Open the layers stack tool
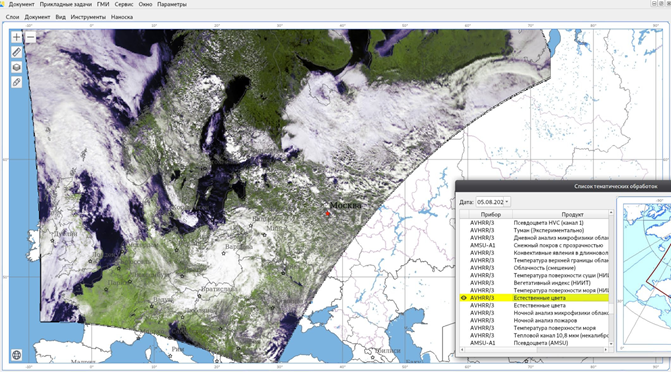Image resolution: width=671 pixels, height=372 pixels. click(x=16, y=67)
